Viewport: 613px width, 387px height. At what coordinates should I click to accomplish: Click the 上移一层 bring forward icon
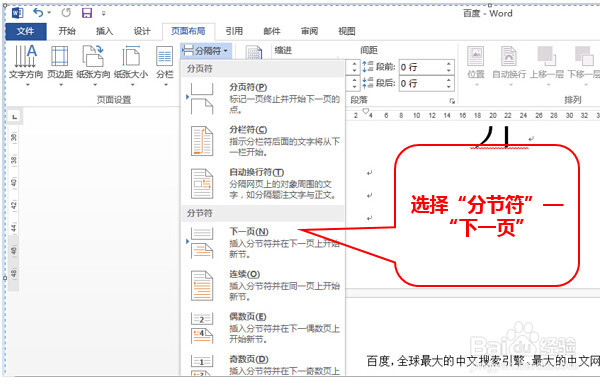(547, 56)
